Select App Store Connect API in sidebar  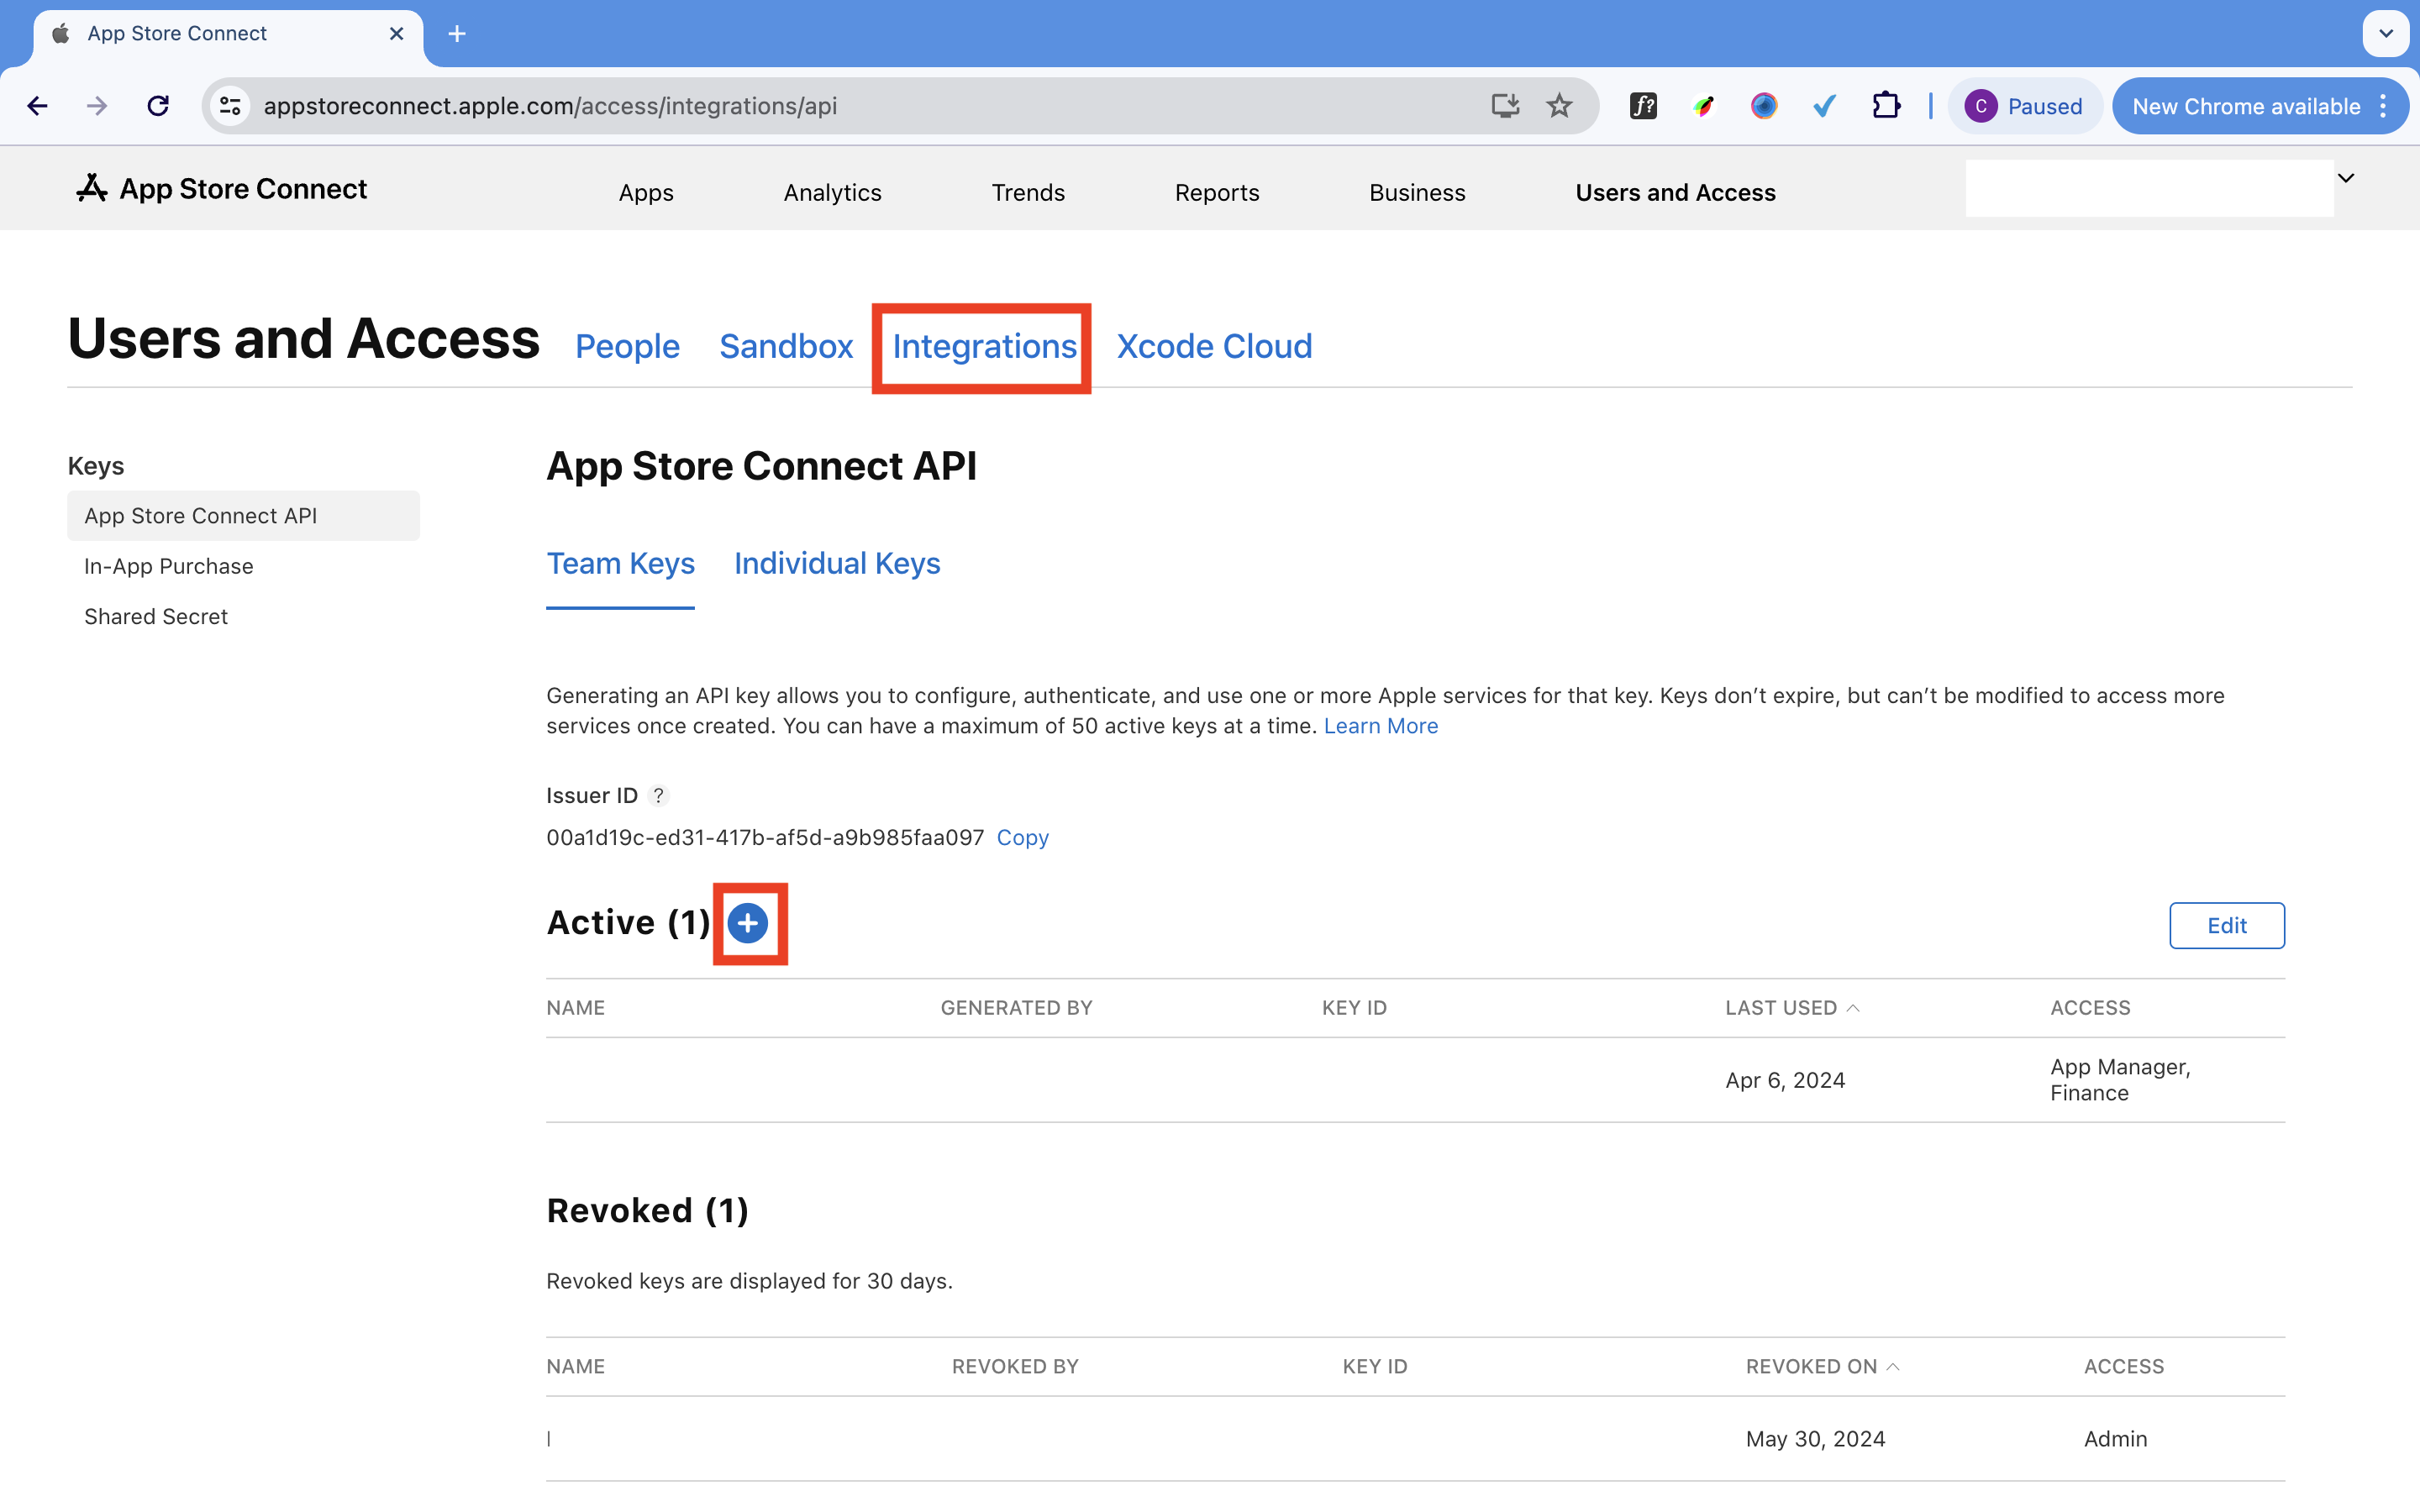(x=243, y=516)
